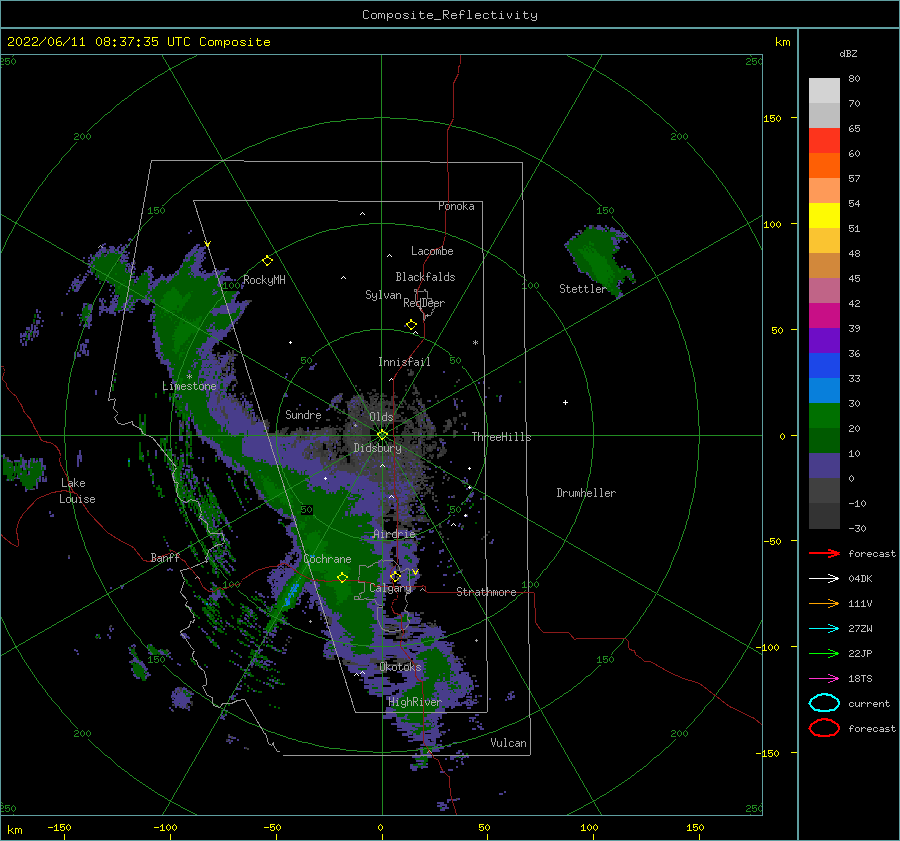Click the 39 dBZ purple color swatch
Viewport: 900px width, 841px height.
coord(824,340)
